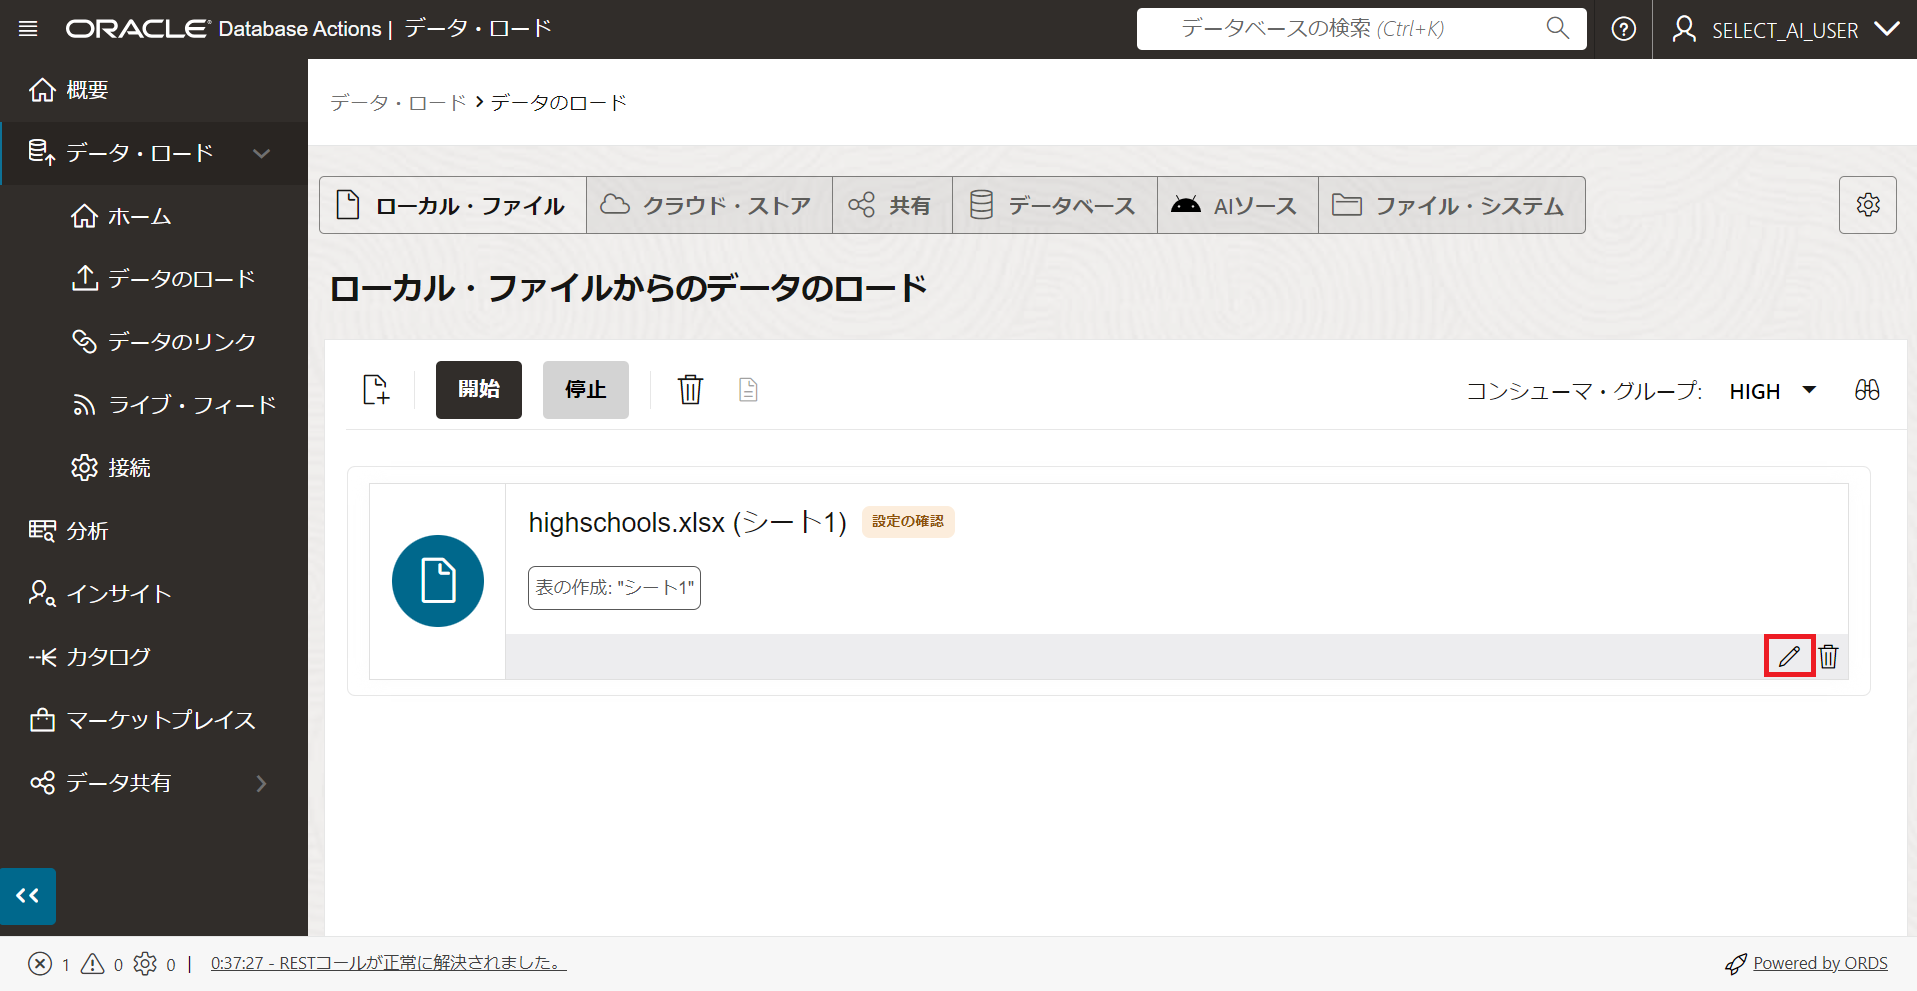Image resolution: width=1917 pixels, height=991 pixels.
Task: Open the Powered by ORDS link
Action: click(x=1819, y=963)
